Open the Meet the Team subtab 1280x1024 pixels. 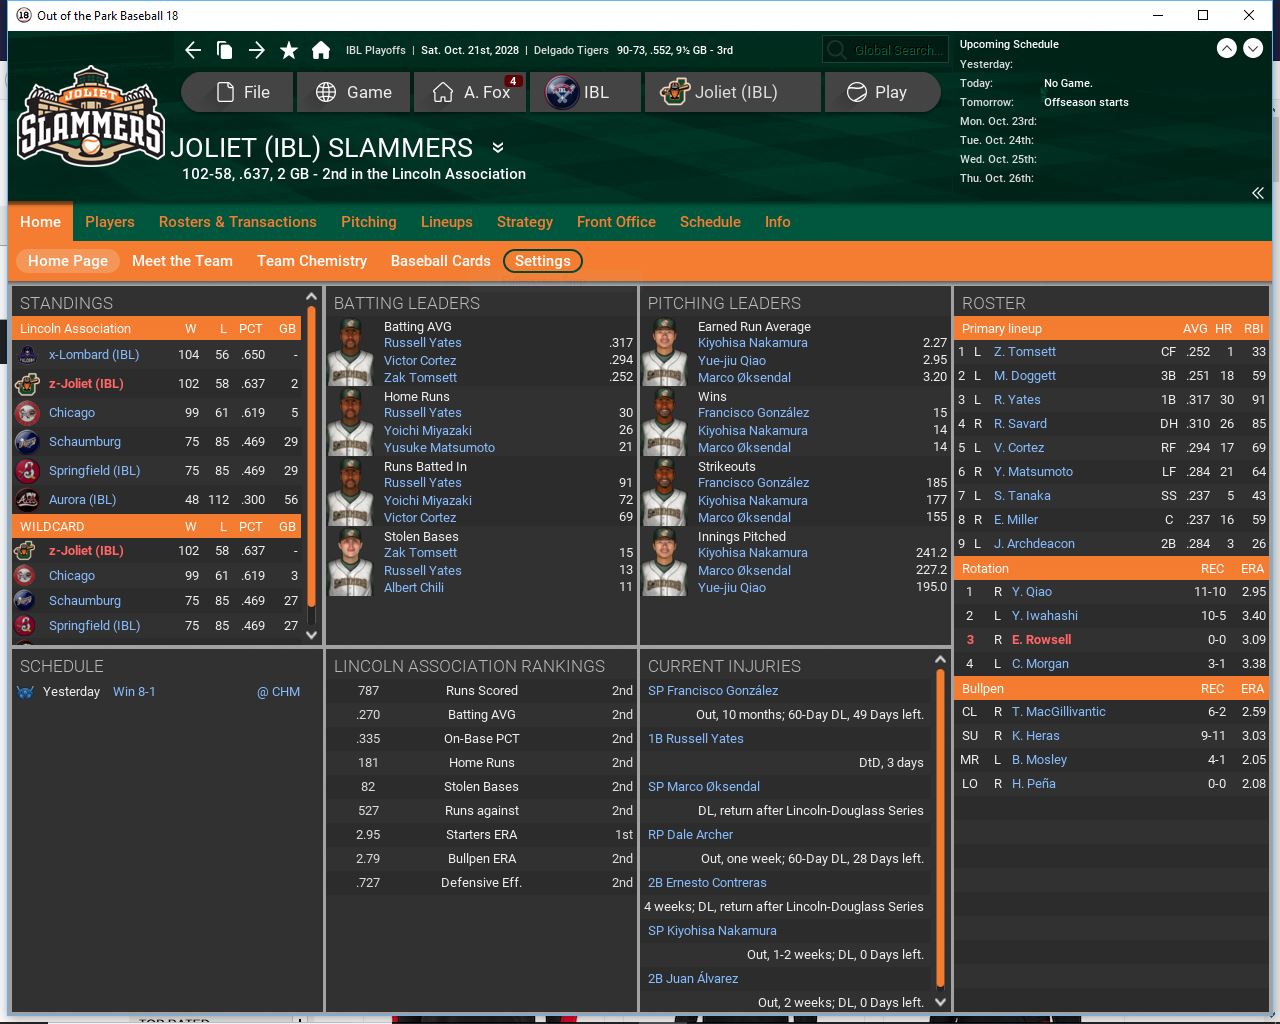point(182,261)
